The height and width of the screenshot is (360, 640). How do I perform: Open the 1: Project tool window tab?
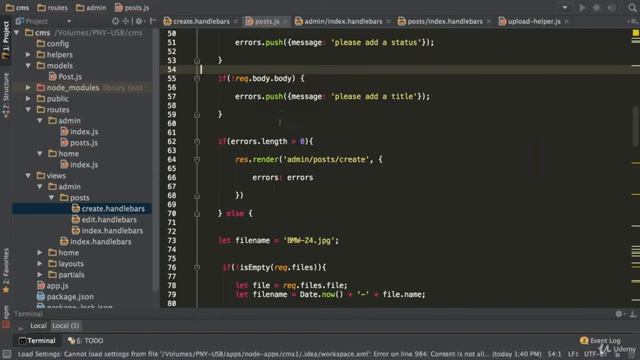coord(6,41)
